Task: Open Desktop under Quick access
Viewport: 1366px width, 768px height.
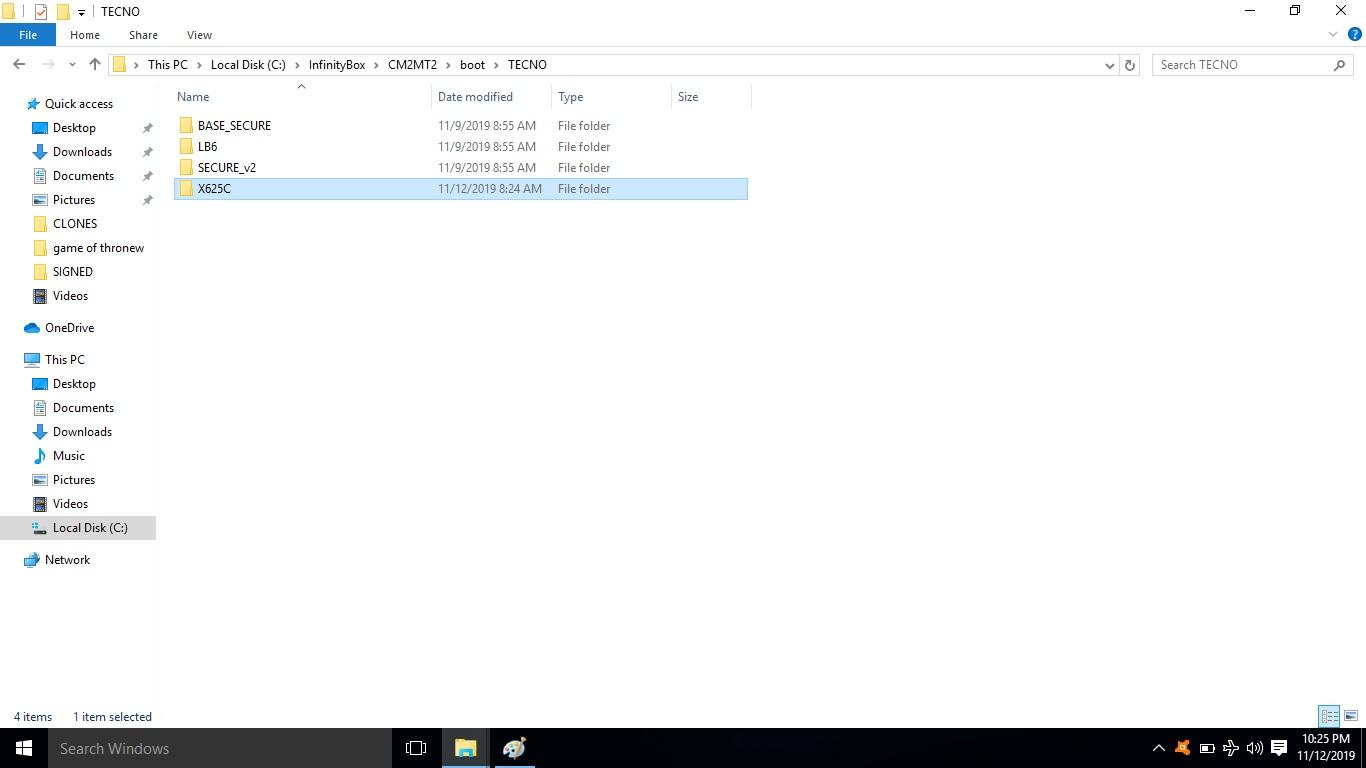Action: click(74, 128)
